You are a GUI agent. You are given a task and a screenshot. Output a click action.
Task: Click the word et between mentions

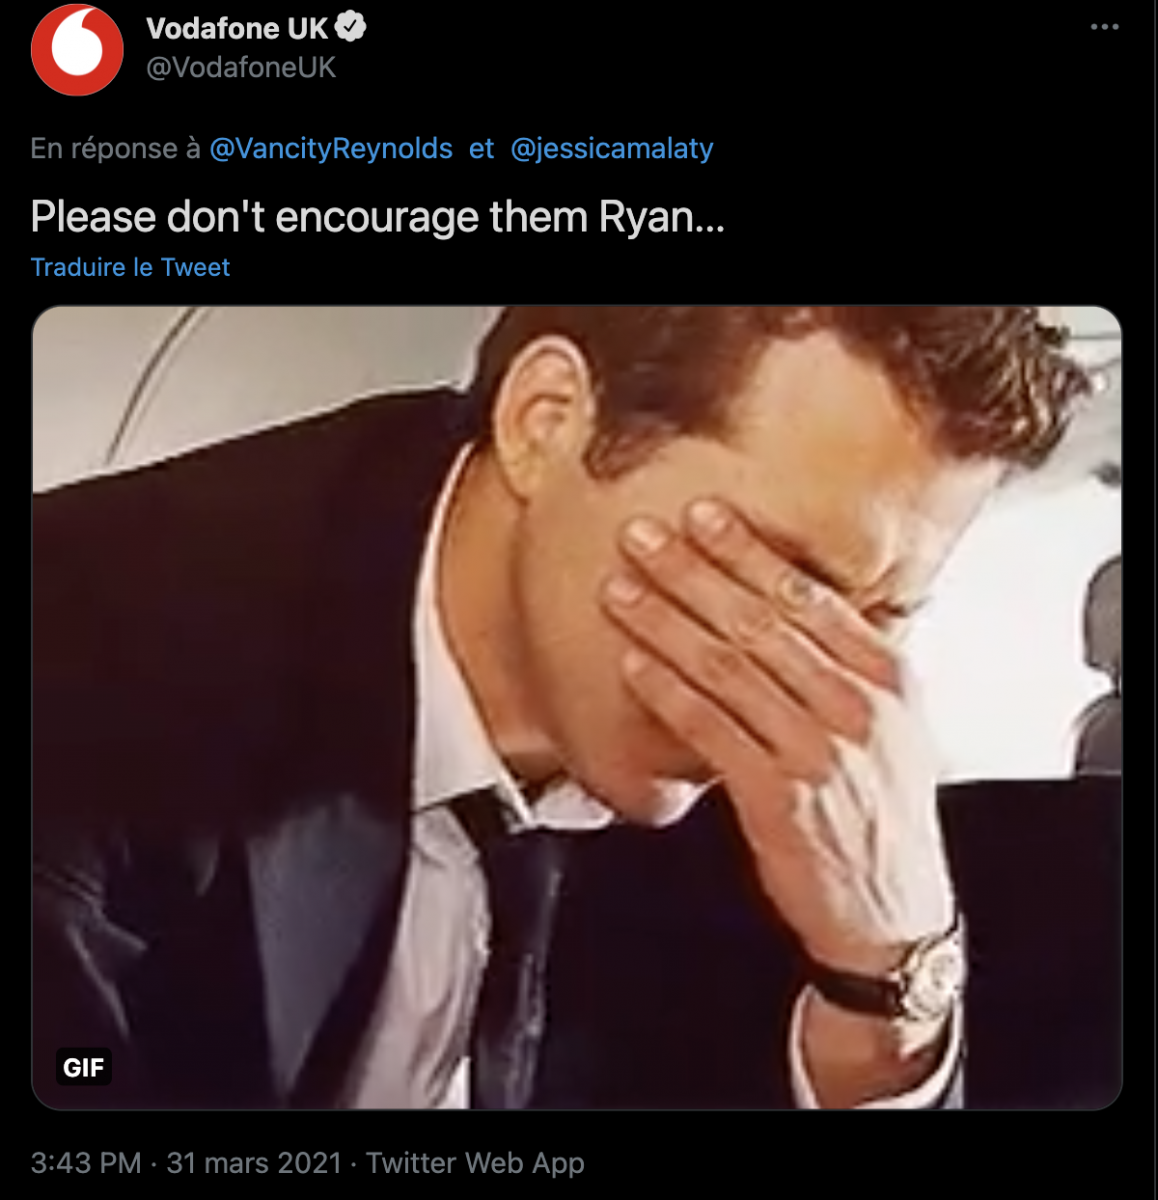(481, 149)
